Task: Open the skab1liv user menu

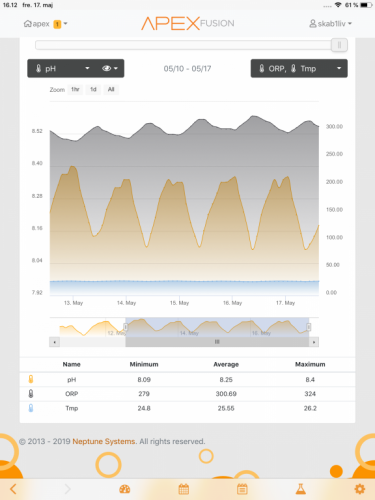Action: (x=331, y=24)
